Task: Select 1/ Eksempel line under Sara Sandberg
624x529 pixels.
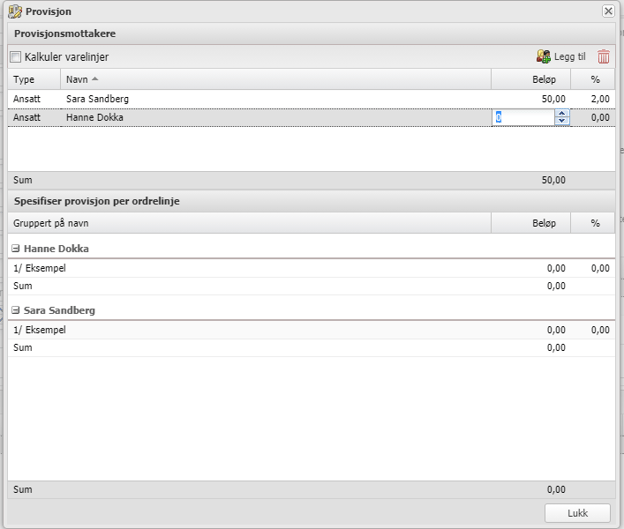Action: point(250,330)
